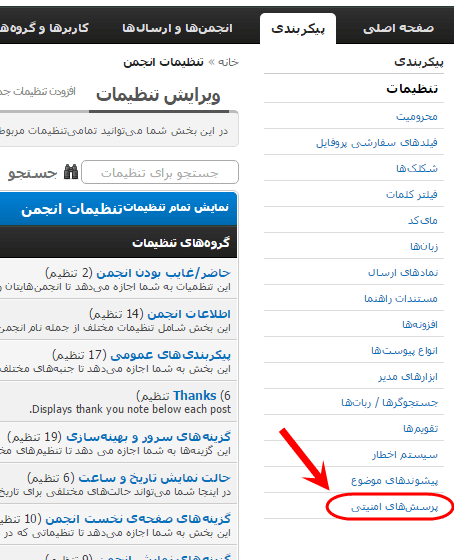Open مستندات راهنما sidebar link
This screenshot has height=560, width=454.
pos(401,299)
